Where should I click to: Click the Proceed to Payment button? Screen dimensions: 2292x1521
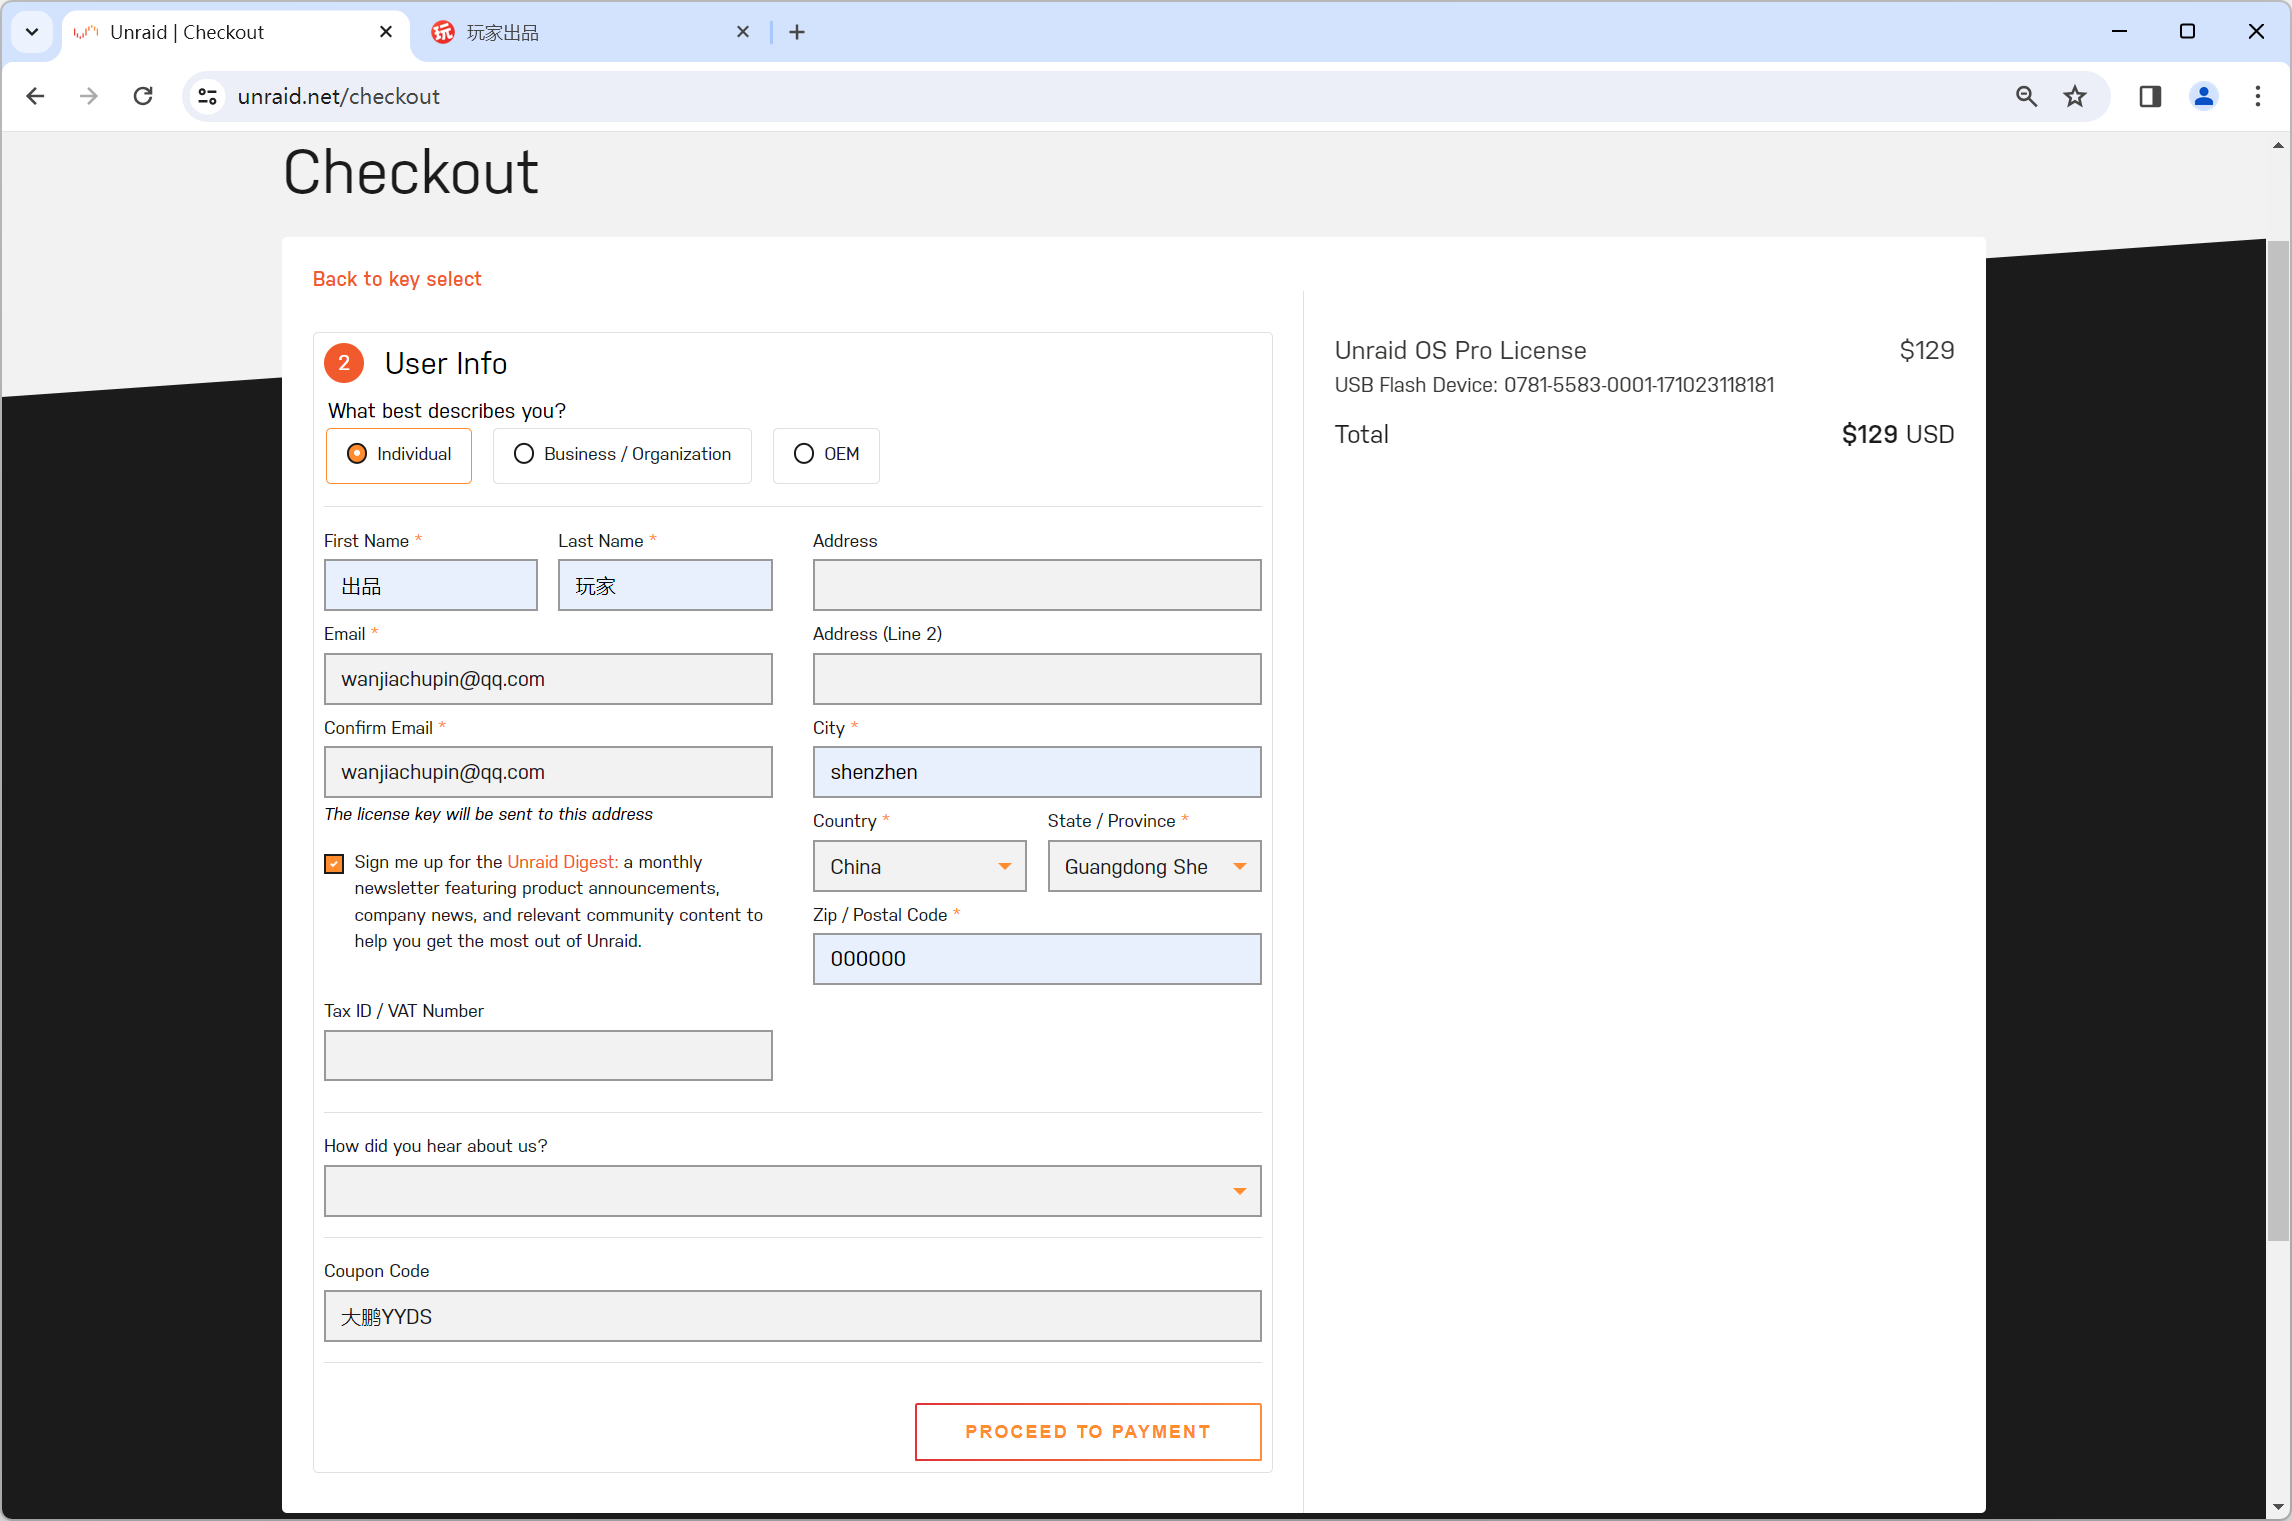coord(1088,1432)
